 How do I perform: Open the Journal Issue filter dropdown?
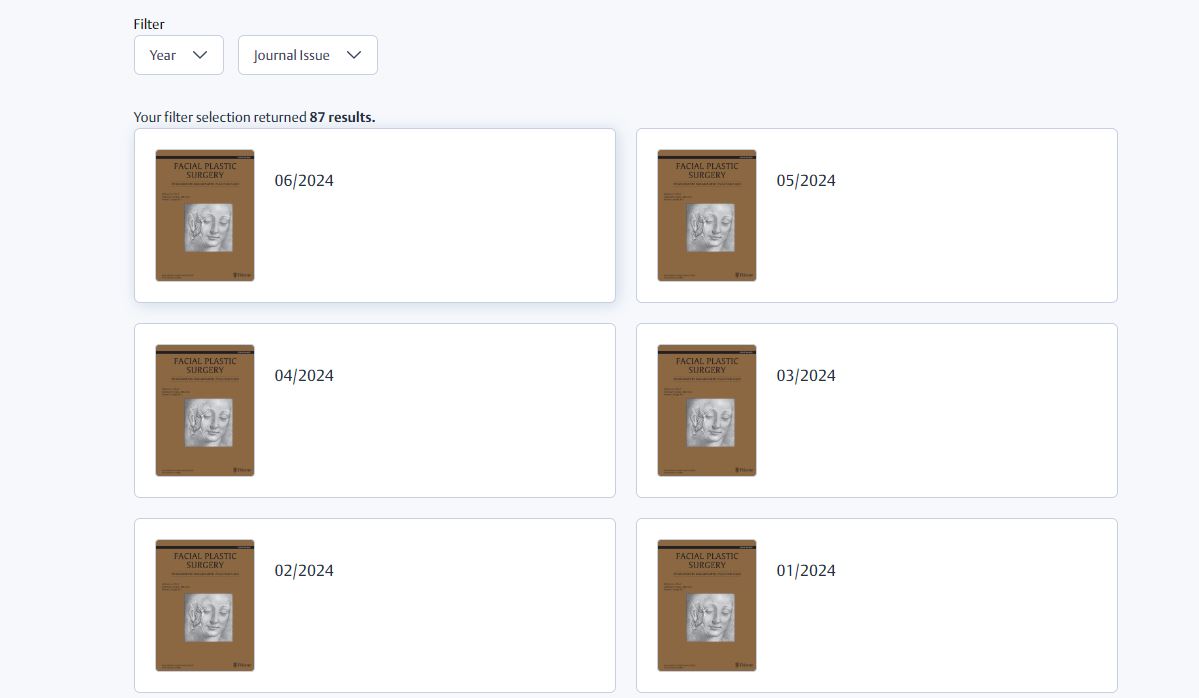[307, 55]
